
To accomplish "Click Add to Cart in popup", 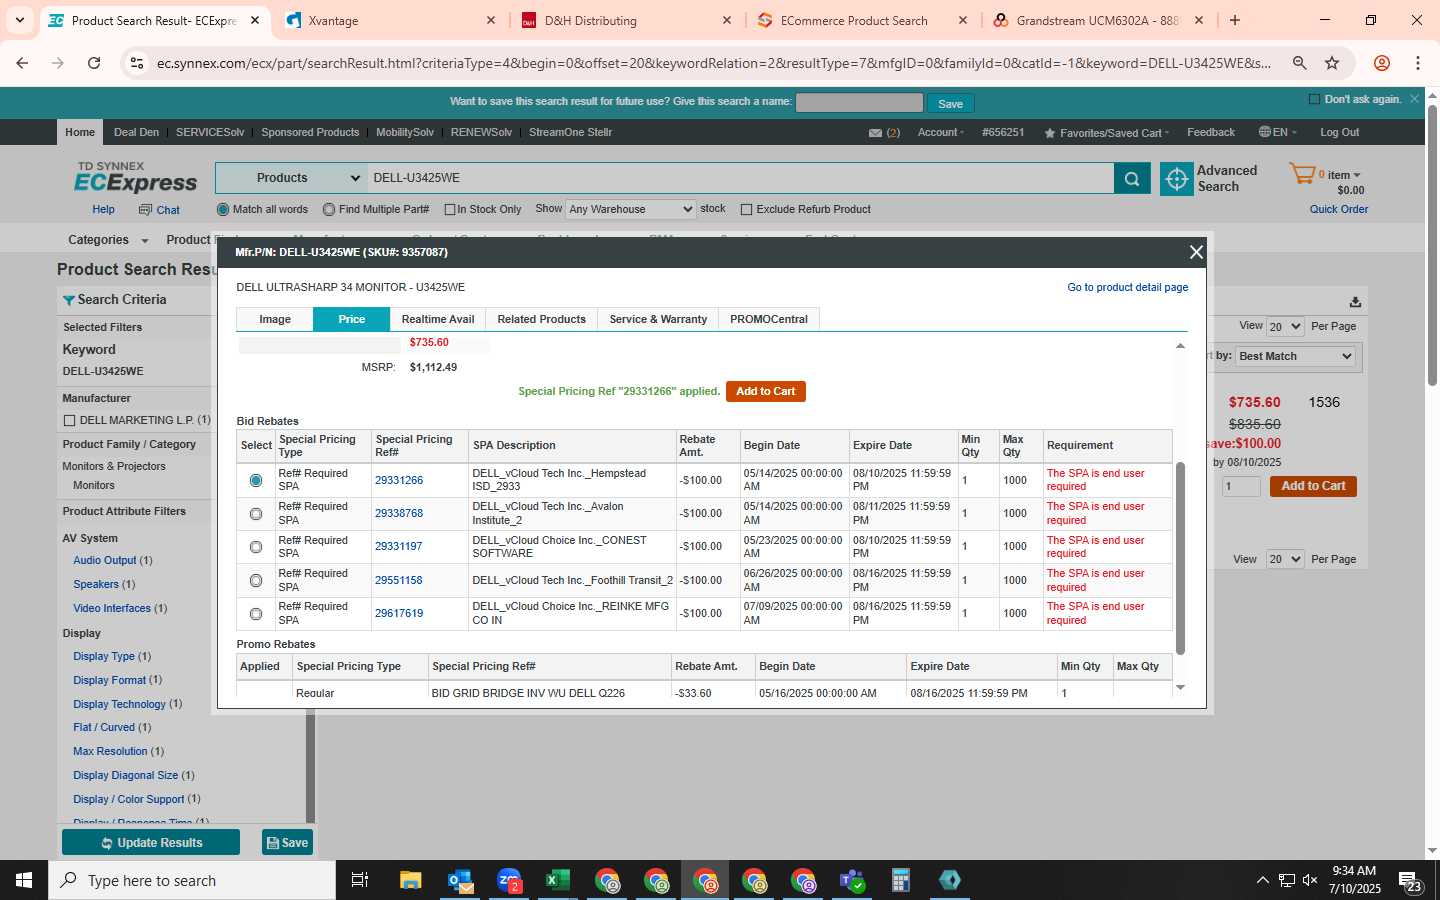I will [x=766, y=392].
